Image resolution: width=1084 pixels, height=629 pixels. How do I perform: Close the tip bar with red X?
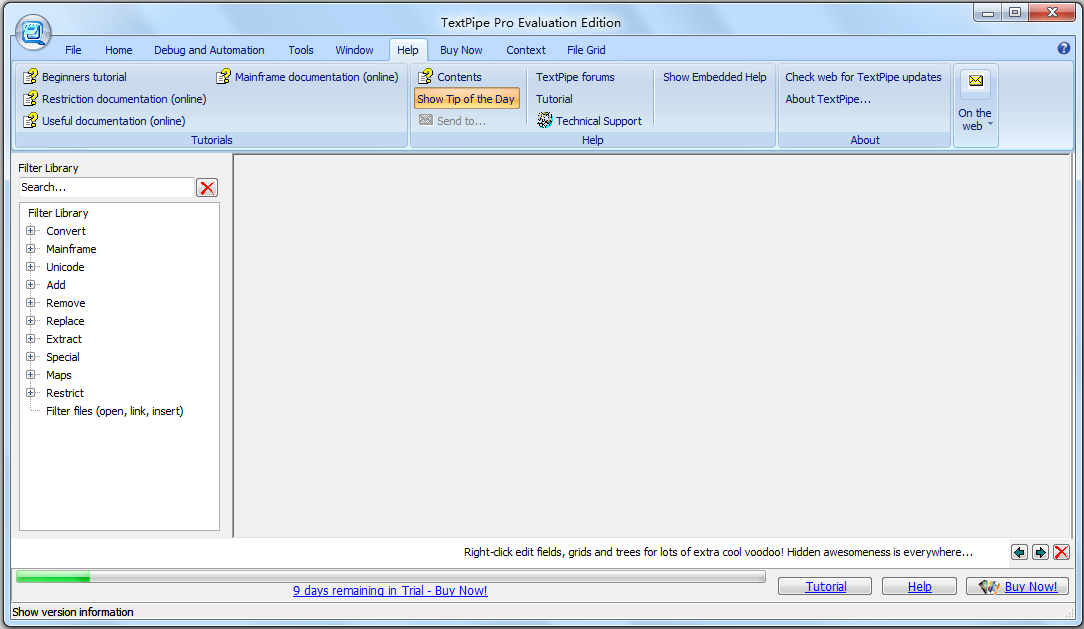pos(1061,552)
